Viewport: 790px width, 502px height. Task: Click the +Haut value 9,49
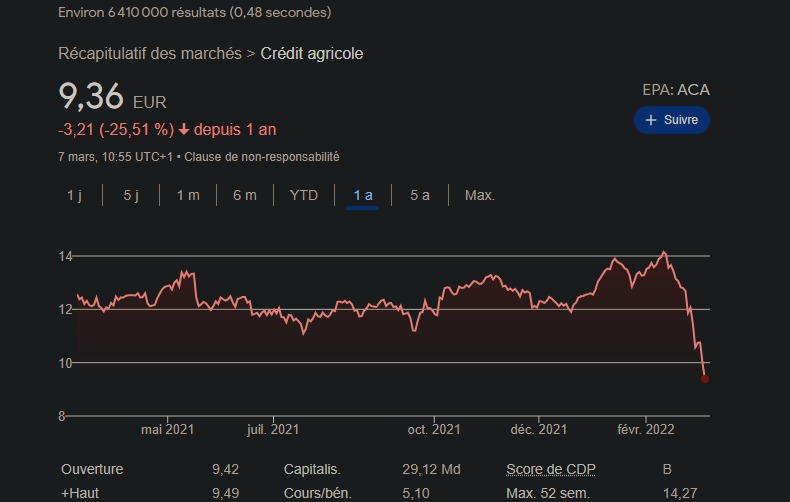click(x=225, y=492)
